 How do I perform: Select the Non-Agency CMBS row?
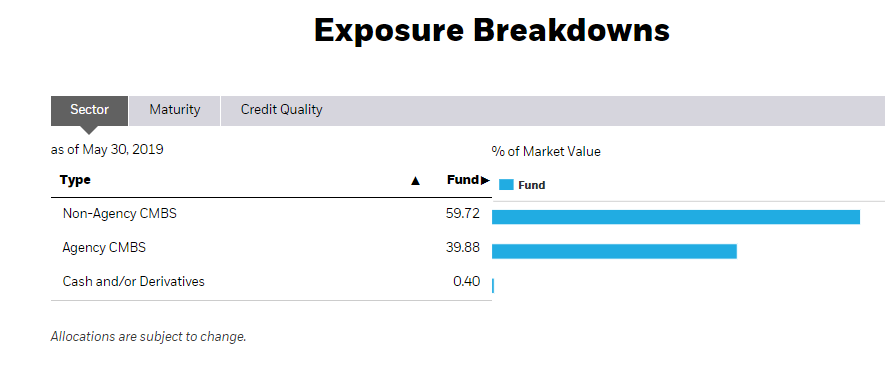point(271,214)
